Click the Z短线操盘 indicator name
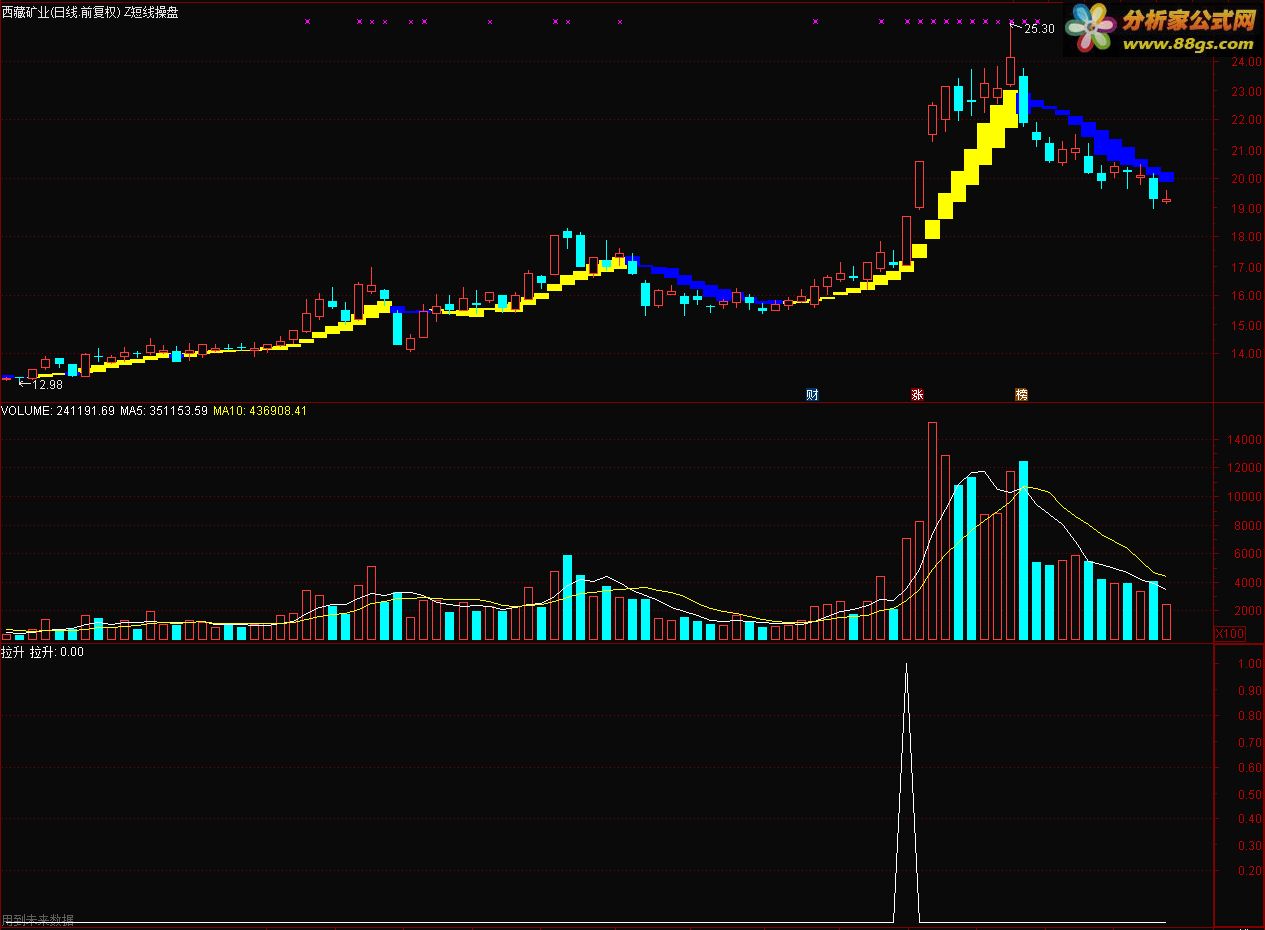 [x=151, y=12]
